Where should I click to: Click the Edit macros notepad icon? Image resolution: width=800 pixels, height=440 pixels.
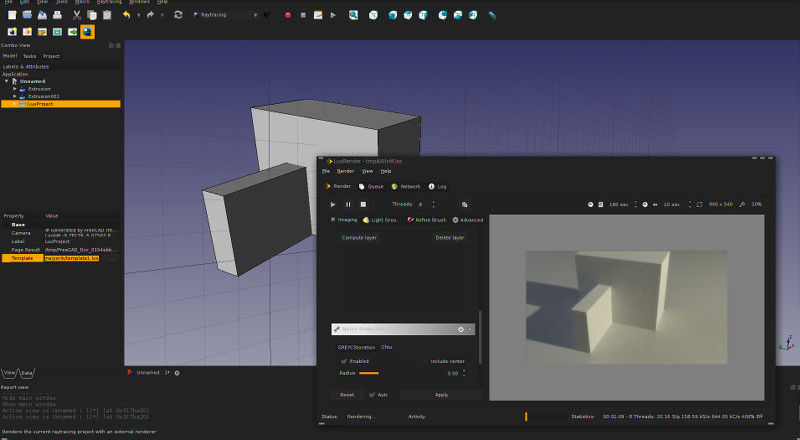[x=318, y=15]
